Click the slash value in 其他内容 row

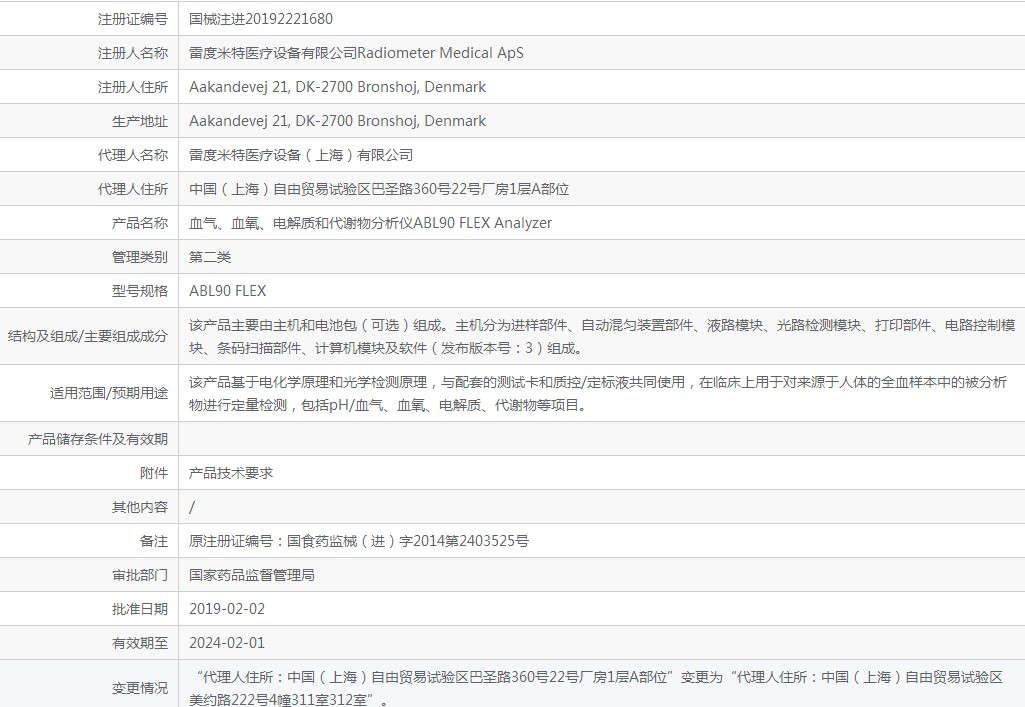[192, 507]
